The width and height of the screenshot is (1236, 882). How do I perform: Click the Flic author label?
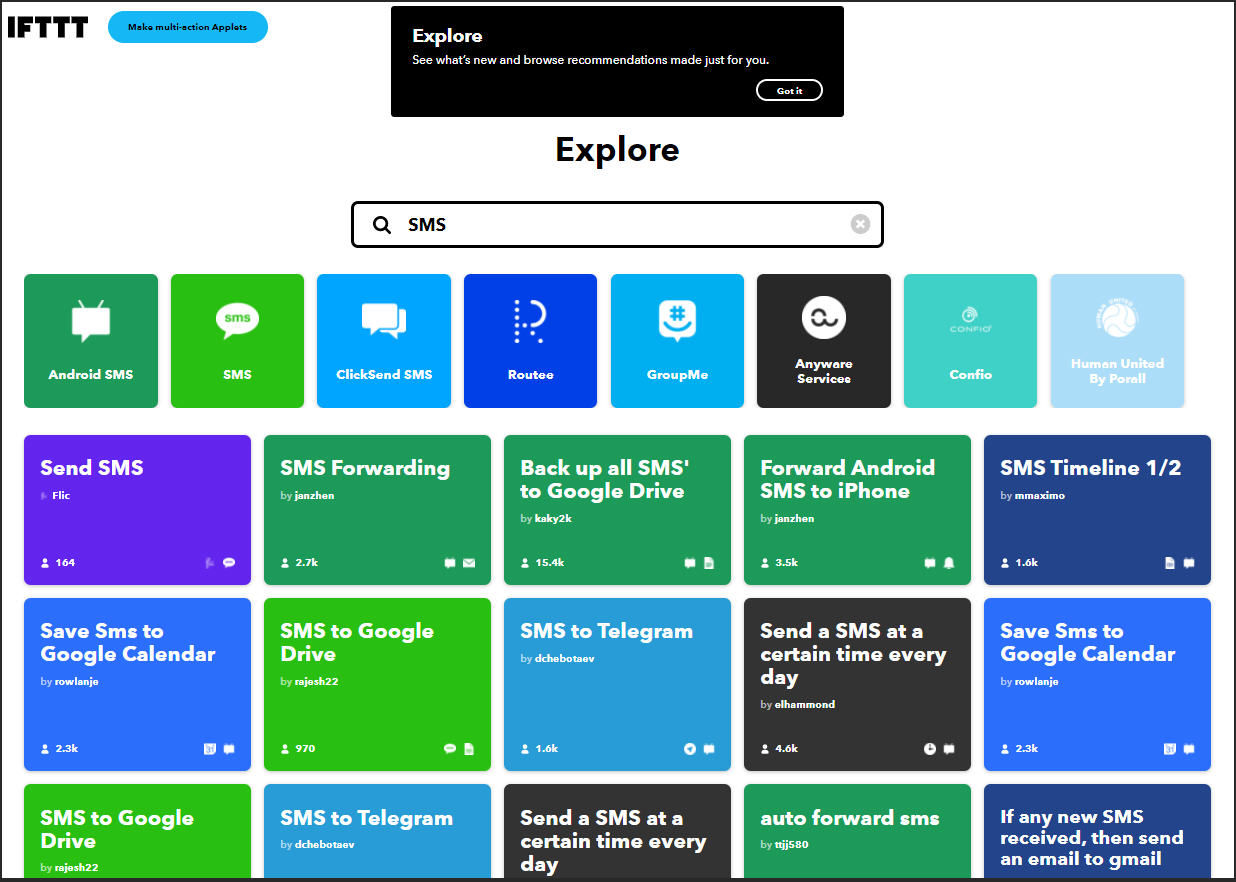61,495
